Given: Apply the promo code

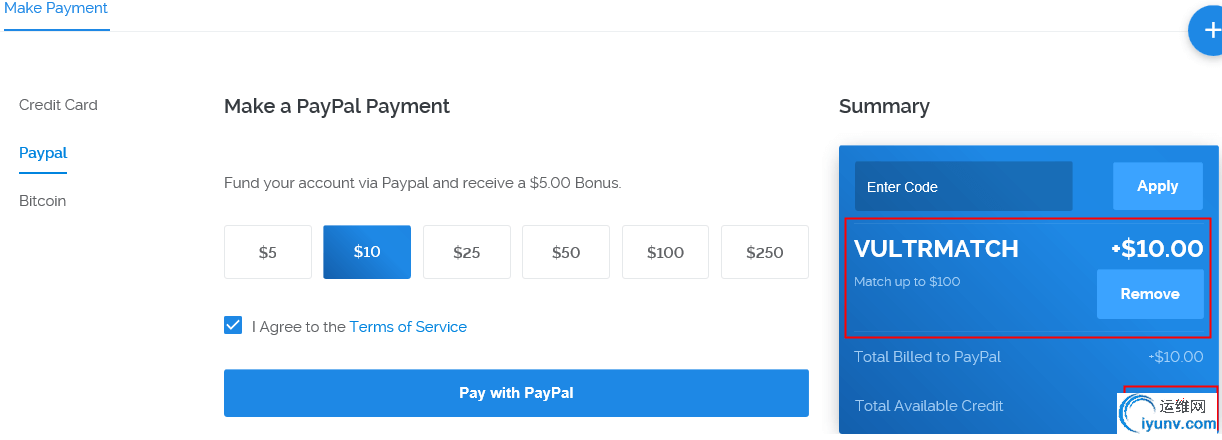Looking at the screenshot, I should click(1157, 186).
